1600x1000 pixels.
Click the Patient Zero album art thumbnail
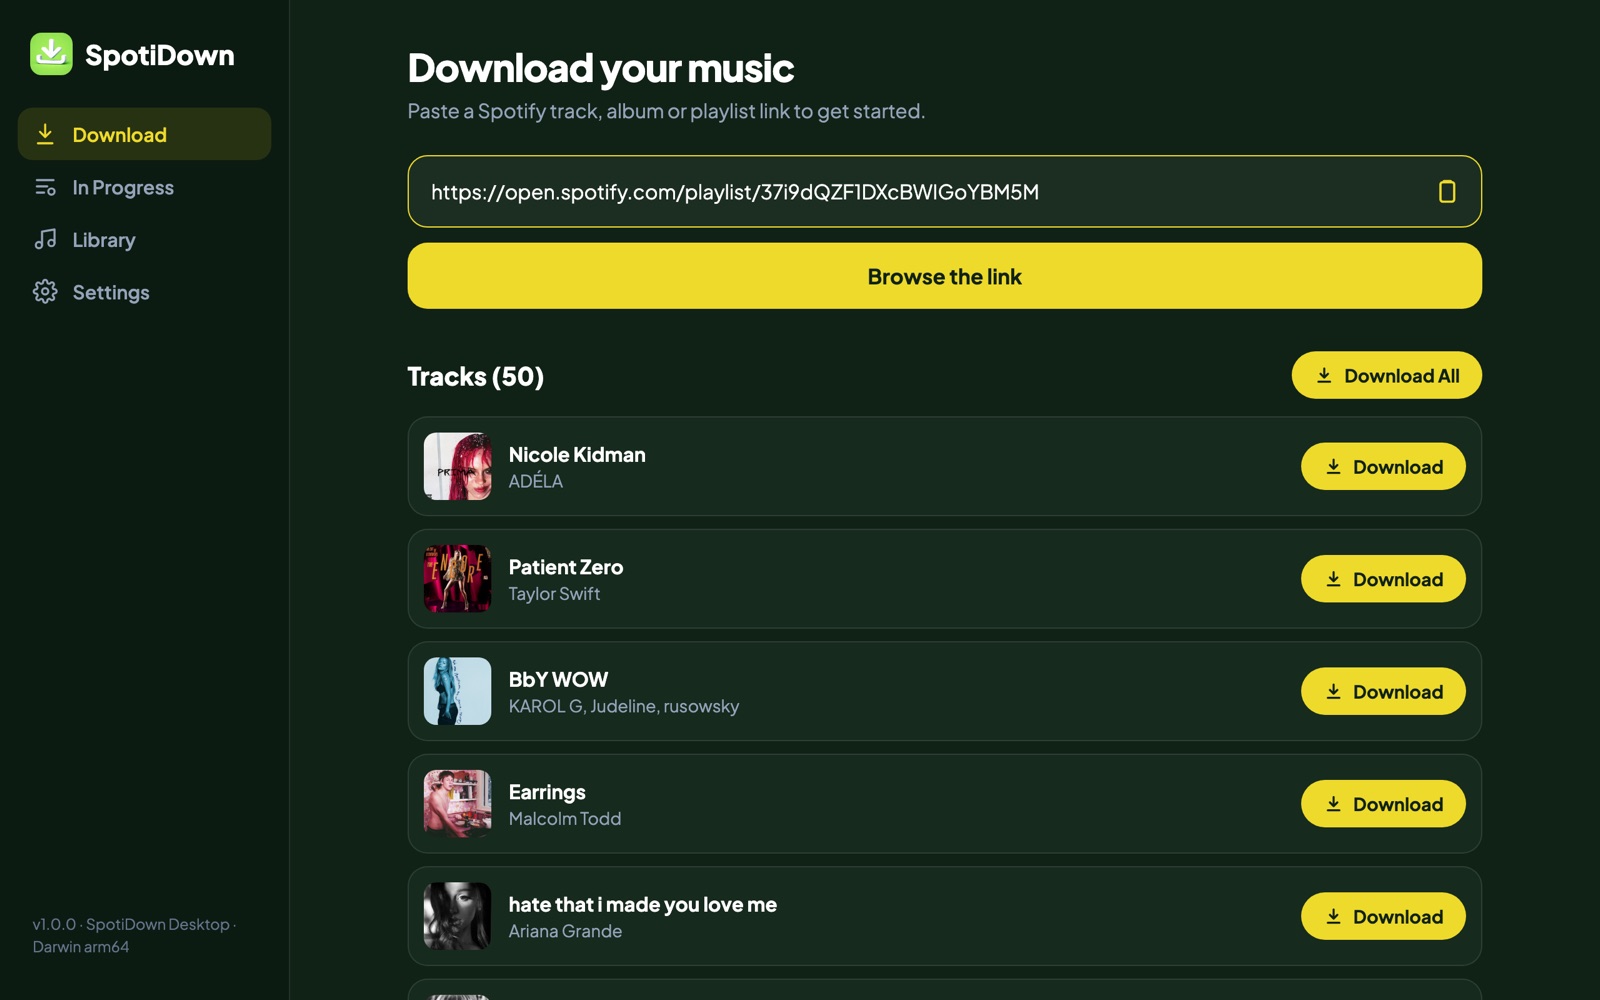(x=457, y=579)
